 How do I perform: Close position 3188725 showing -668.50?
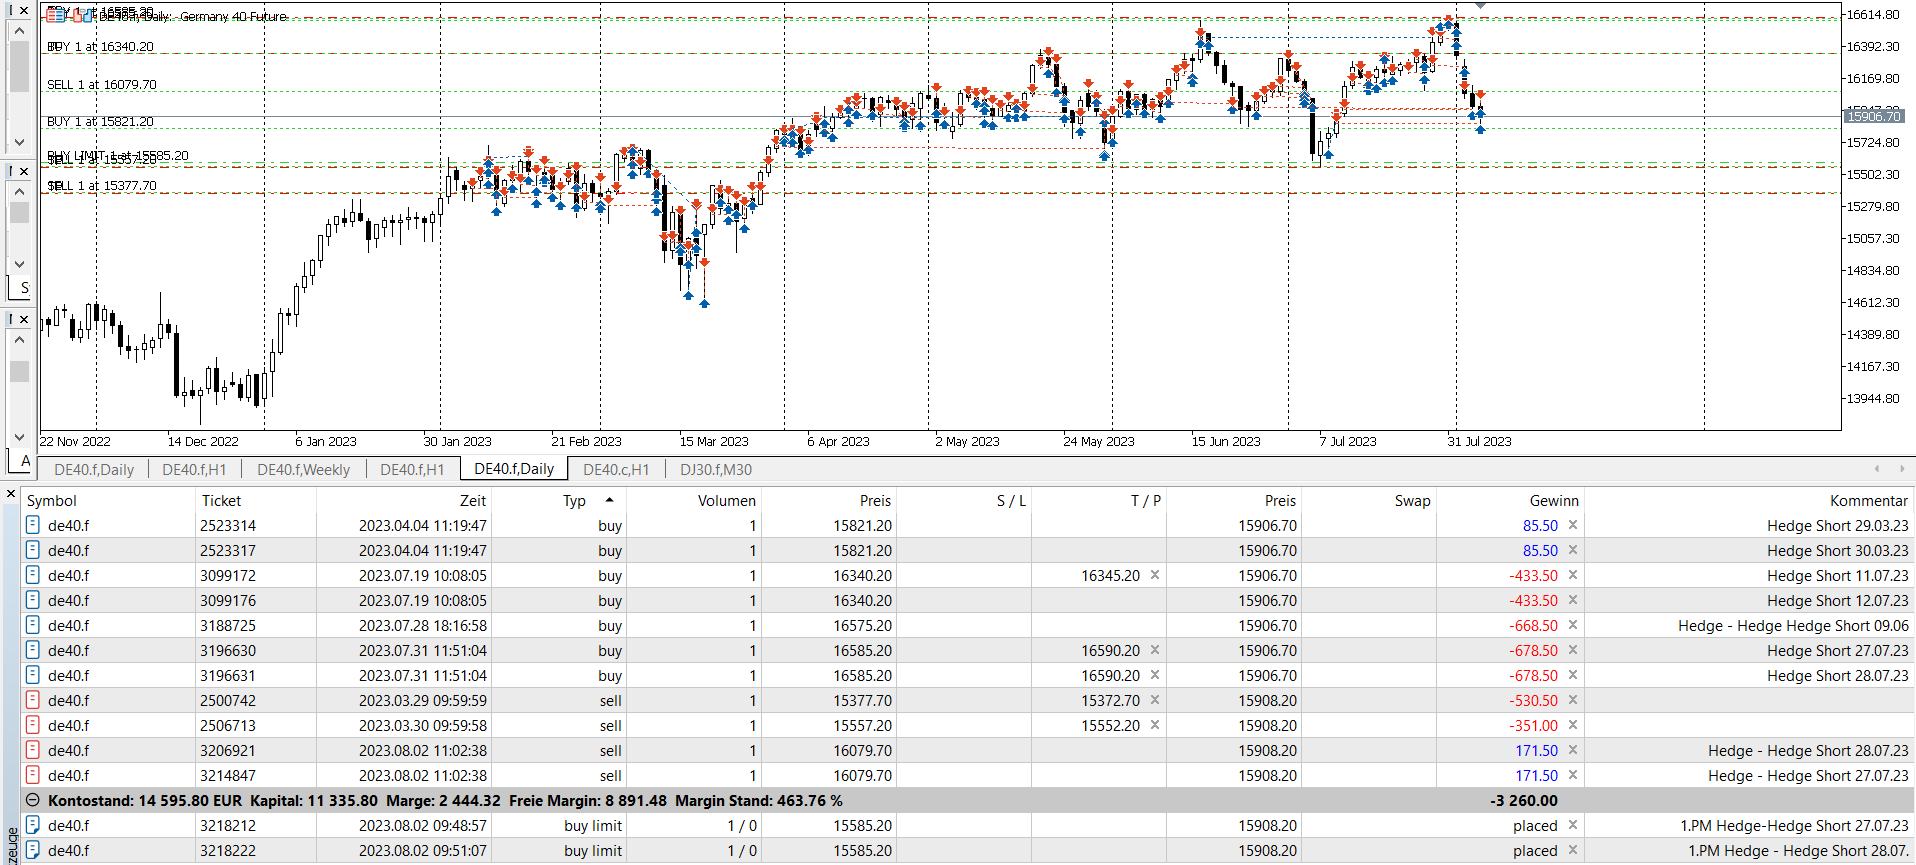1572,625
